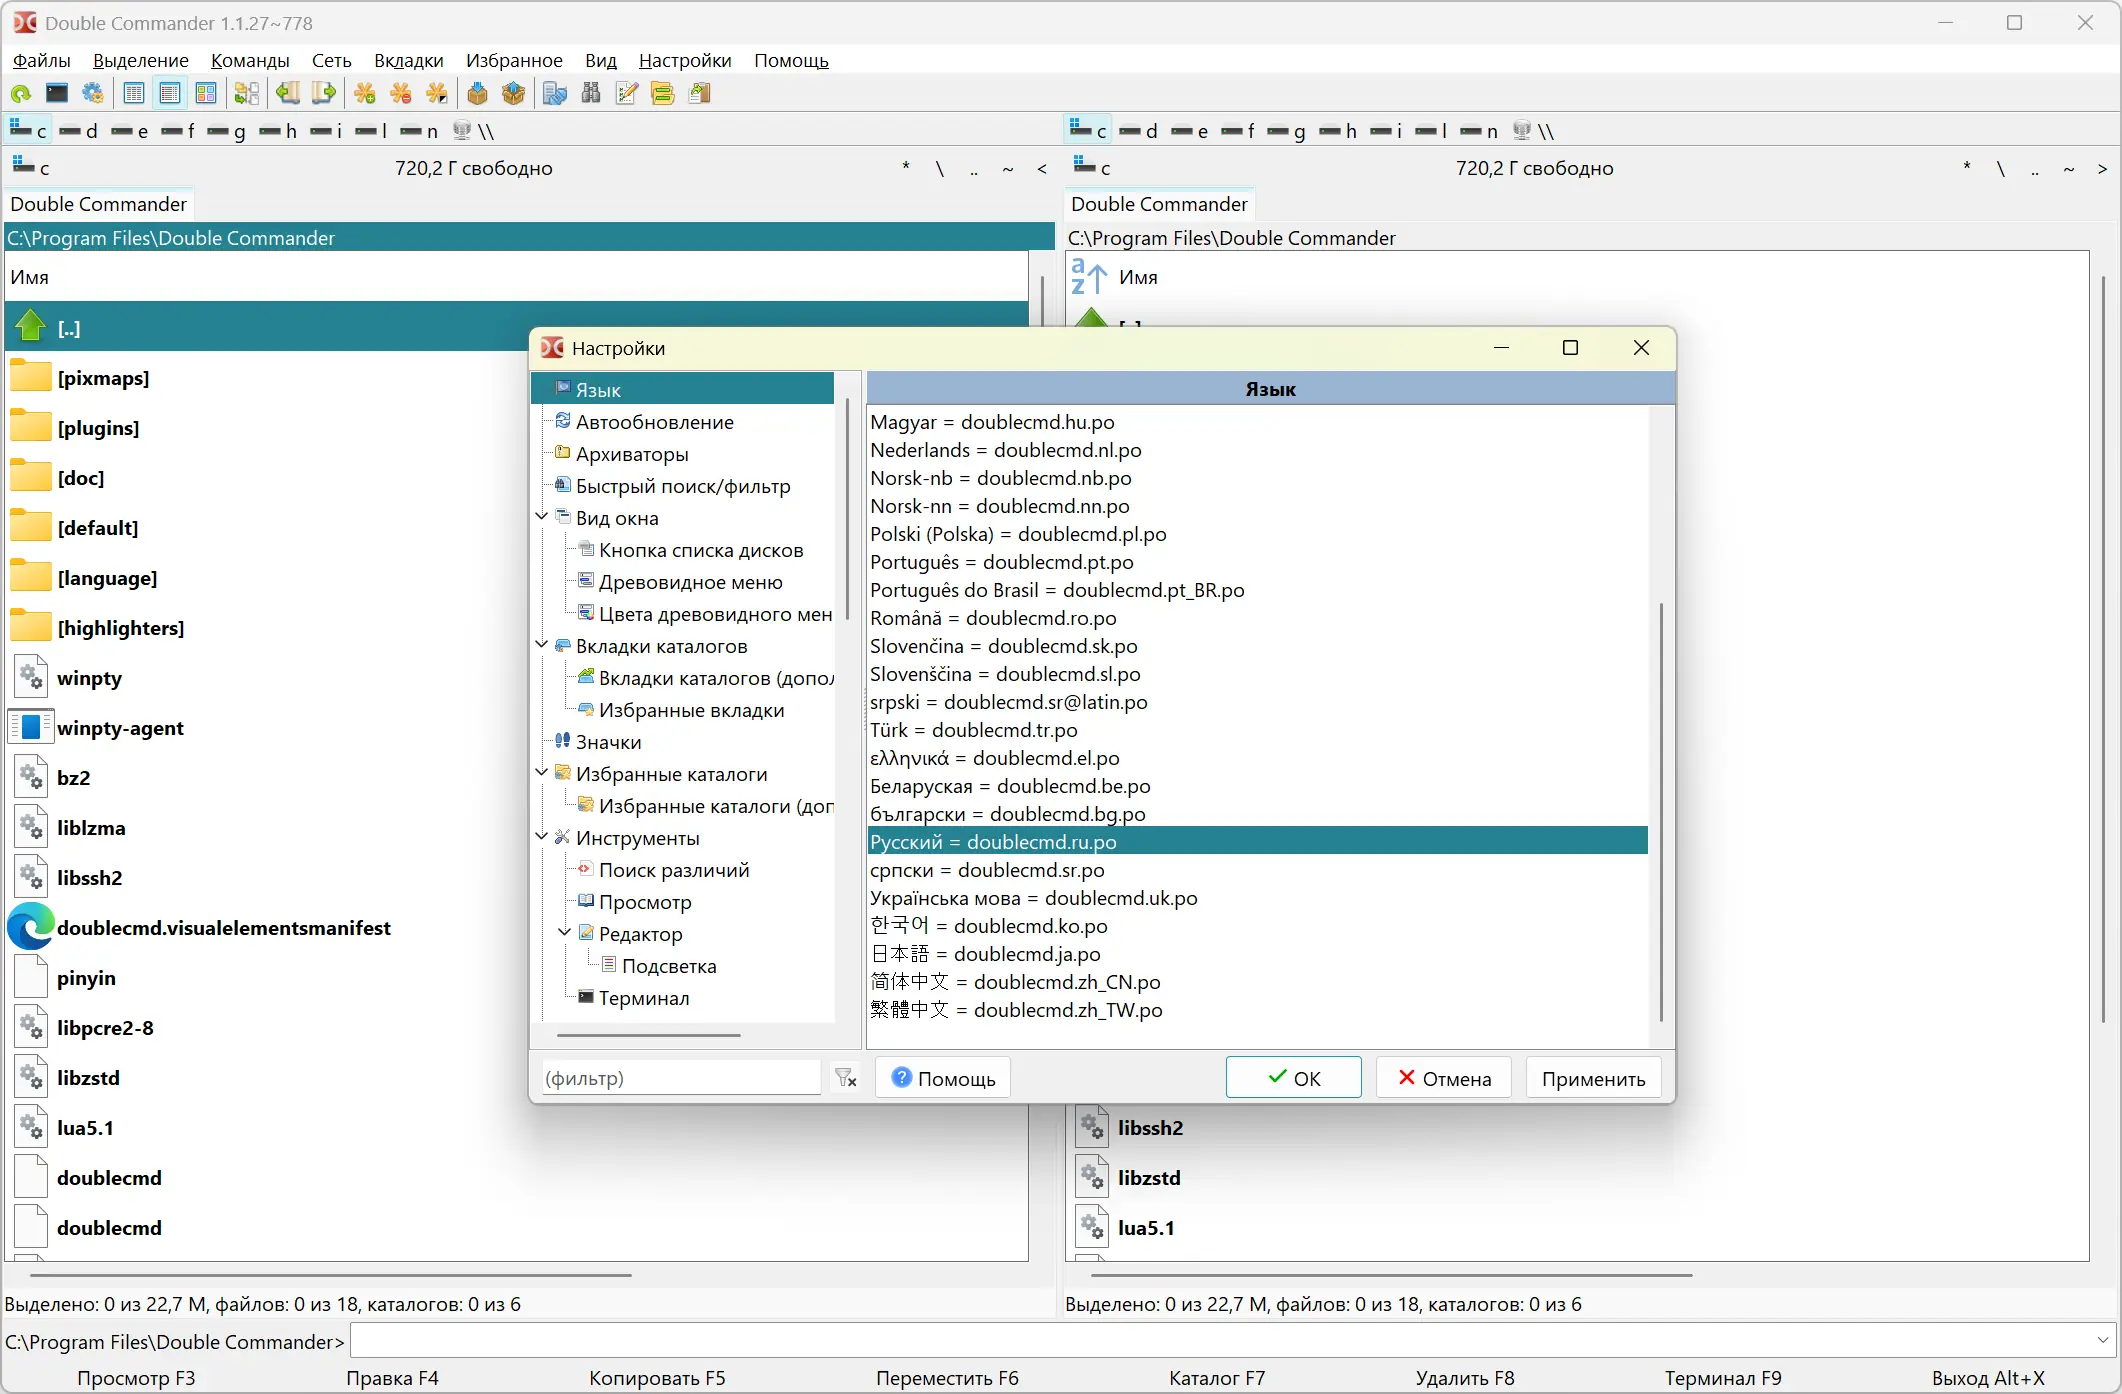Open the command line history dropdown
2122x1394 pixels.
(2102, 1341)
